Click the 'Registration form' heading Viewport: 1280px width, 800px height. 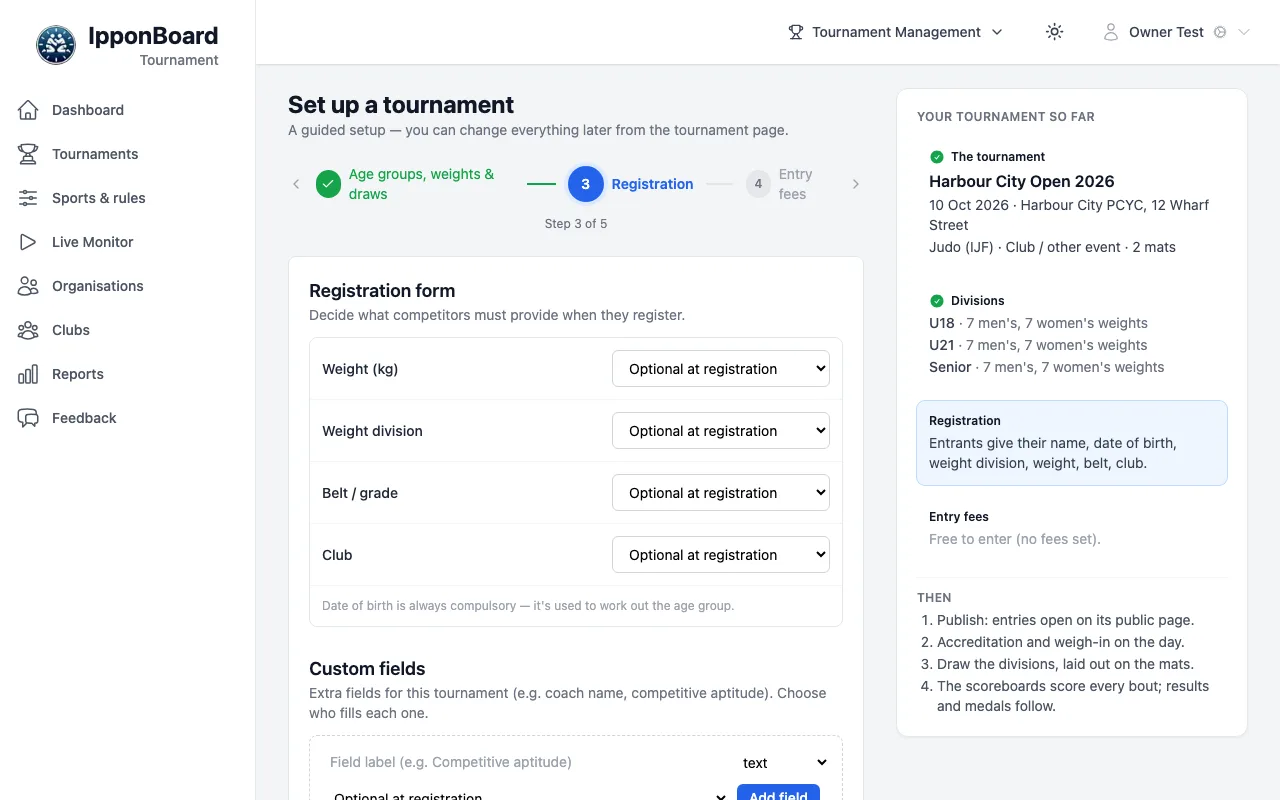[382, 291]
